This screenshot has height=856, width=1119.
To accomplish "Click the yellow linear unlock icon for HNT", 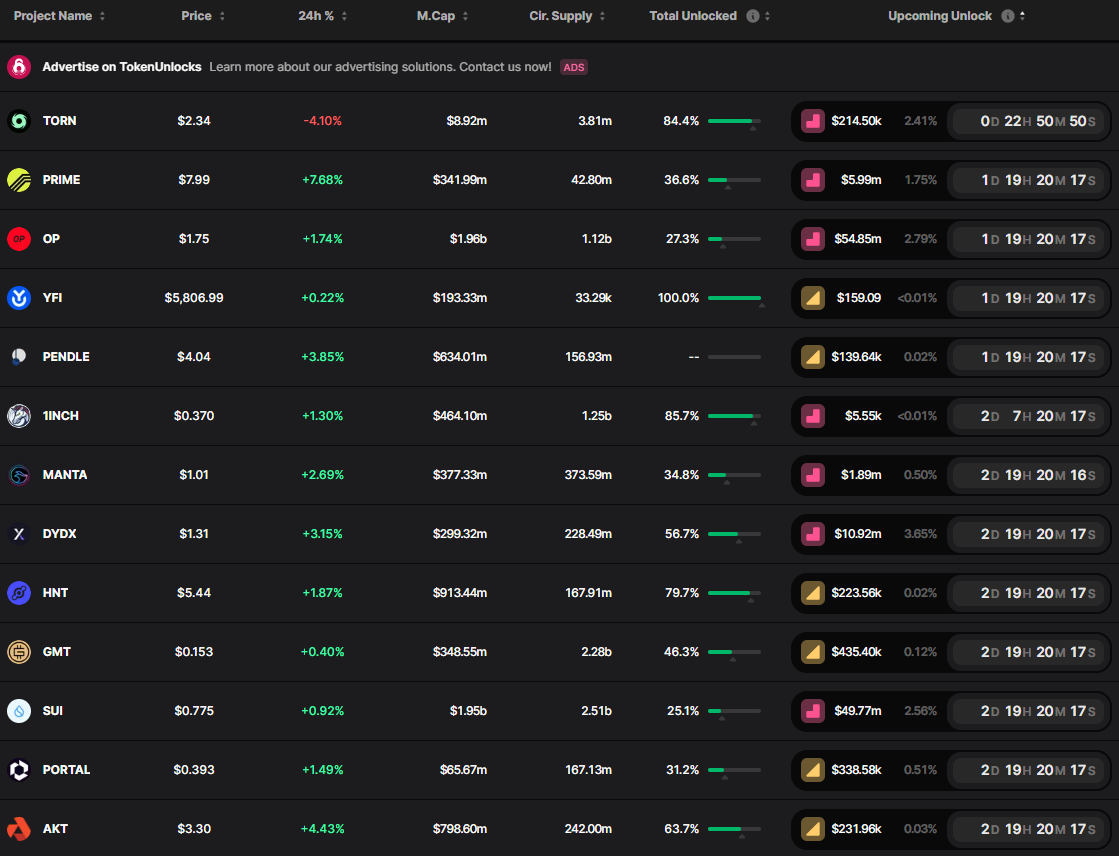I will pyautogui.click(x=813, y=593).
